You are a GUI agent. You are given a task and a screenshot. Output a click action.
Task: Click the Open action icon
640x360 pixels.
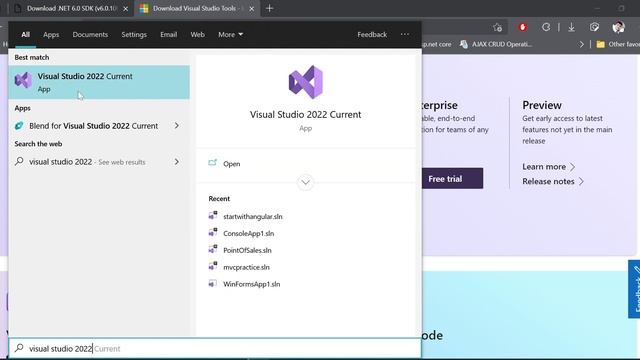213,163
